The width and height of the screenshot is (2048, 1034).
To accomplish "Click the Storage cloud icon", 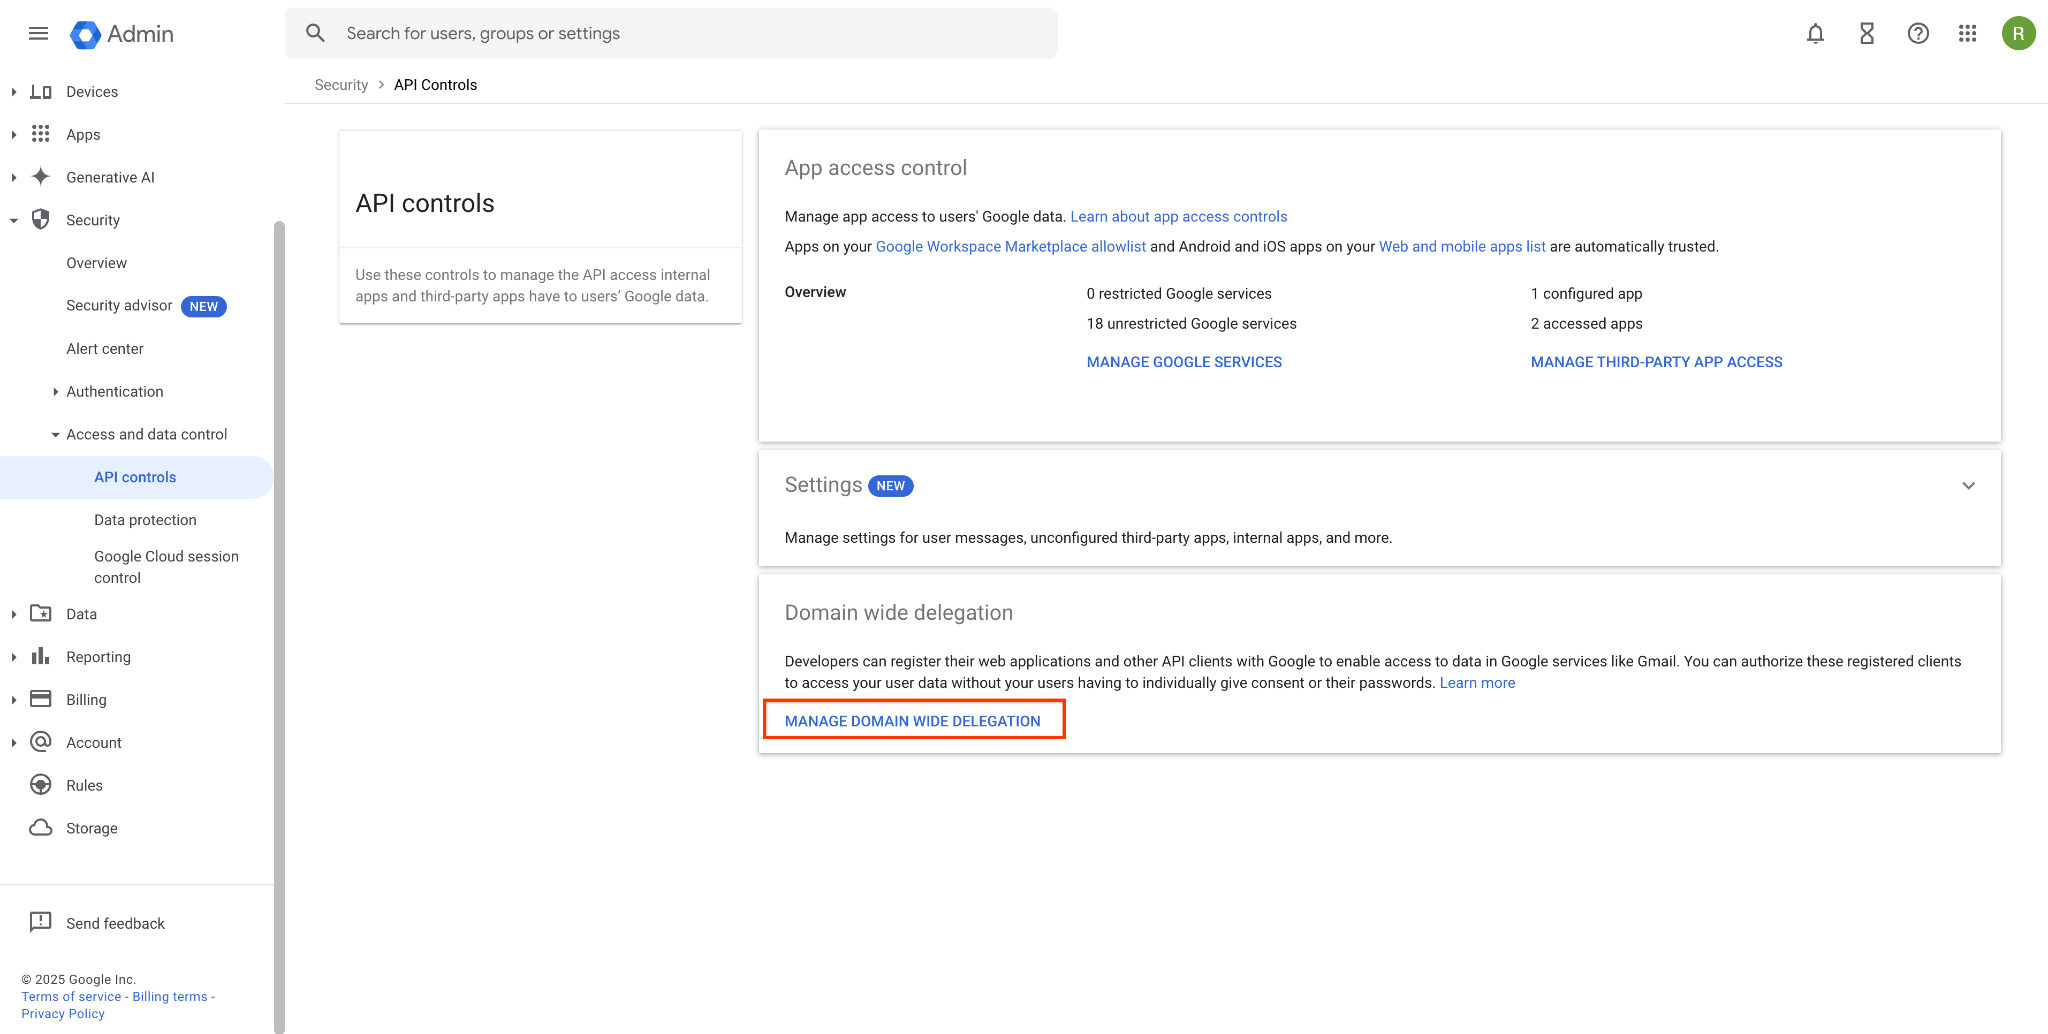I will click(40, 827).
